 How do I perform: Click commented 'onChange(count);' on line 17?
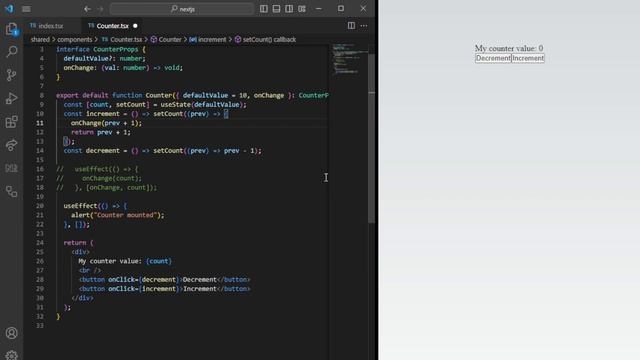coord(112,178)
